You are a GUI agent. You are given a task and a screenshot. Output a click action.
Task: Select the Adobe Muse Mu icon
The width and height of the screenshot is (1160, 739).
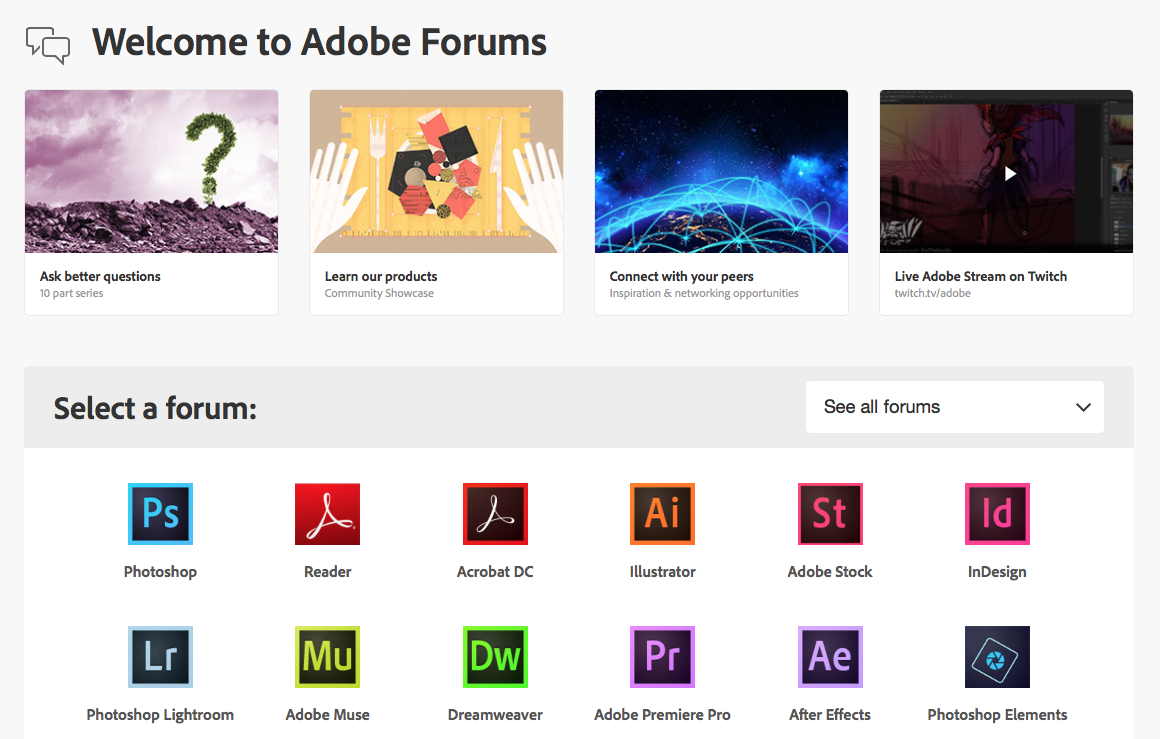[x=328, y=657]
